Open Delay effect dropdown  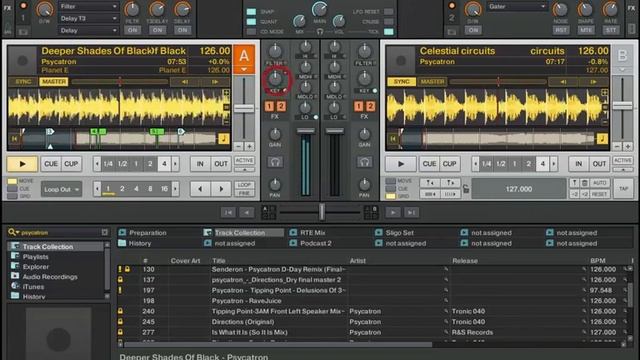(88, 30)
